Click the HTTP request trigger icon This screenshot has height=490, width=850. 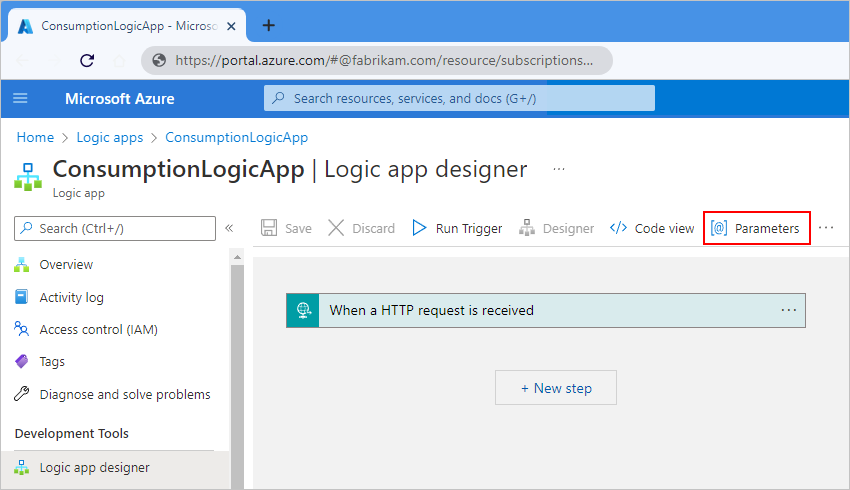tap(303, 311)
